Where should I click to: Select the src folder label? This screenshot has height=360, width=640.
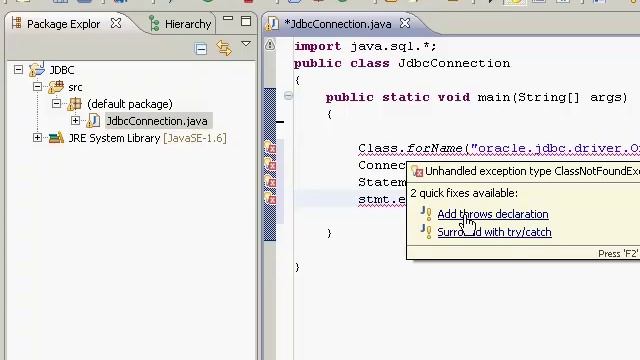pyautogui.click(x=76, y=87)
